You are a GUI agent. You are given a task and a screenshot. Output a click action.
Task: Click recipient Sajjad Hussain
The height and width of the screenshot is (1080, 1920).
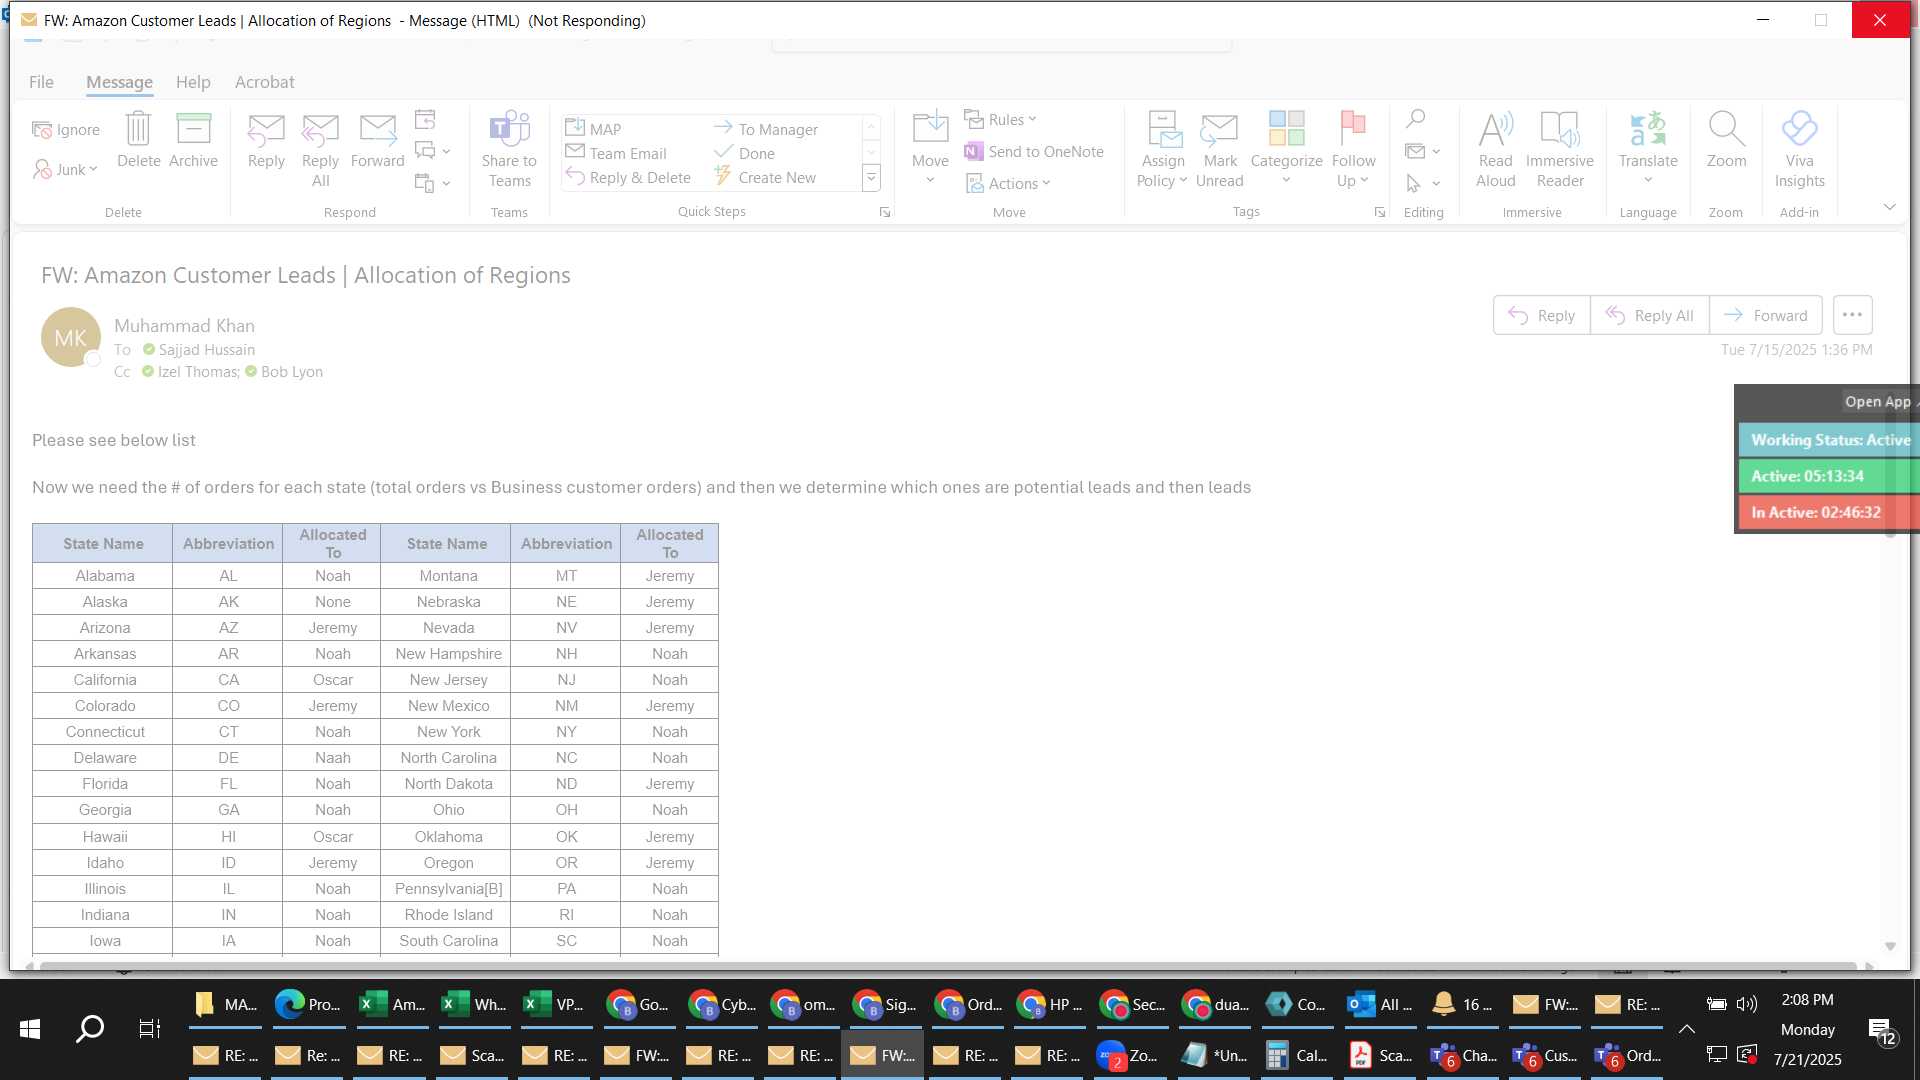206,349
